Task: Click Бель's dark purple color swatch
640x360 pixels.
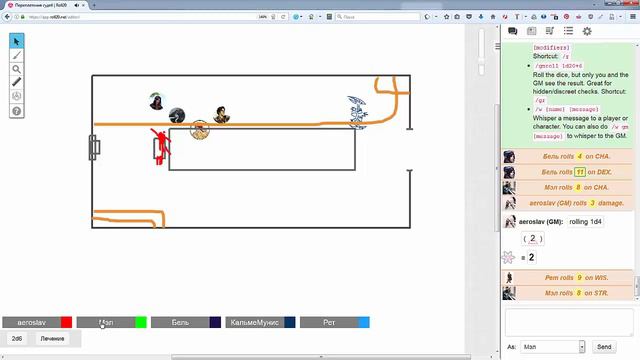Action: click(215, 322)
